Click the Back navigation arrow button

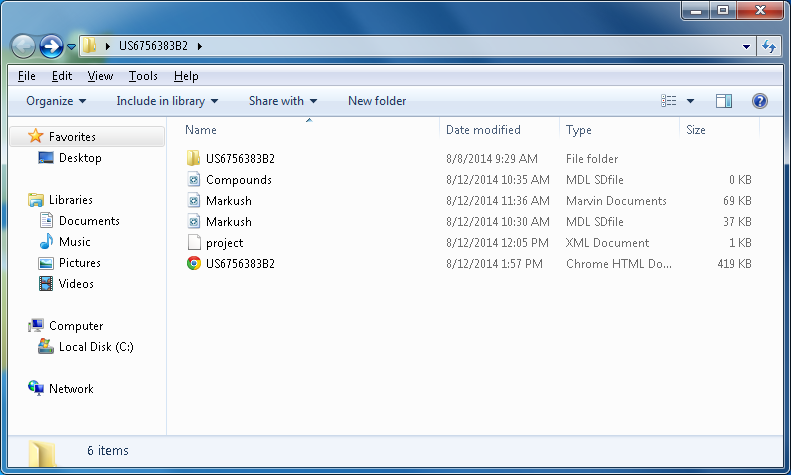(x=23, y=46)
